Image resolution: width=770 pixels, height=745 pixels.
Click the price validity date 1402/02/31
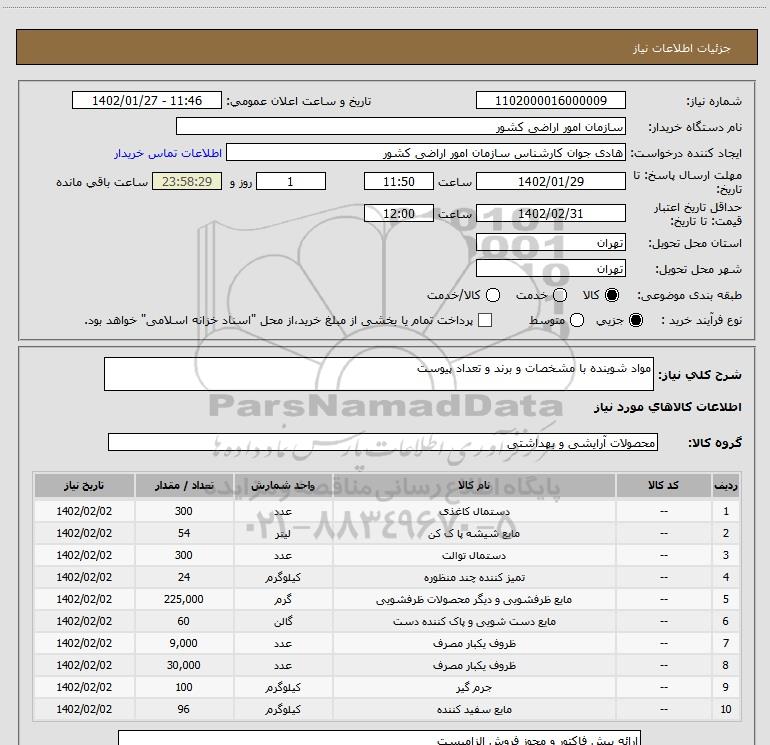click(x=550, y=213)
